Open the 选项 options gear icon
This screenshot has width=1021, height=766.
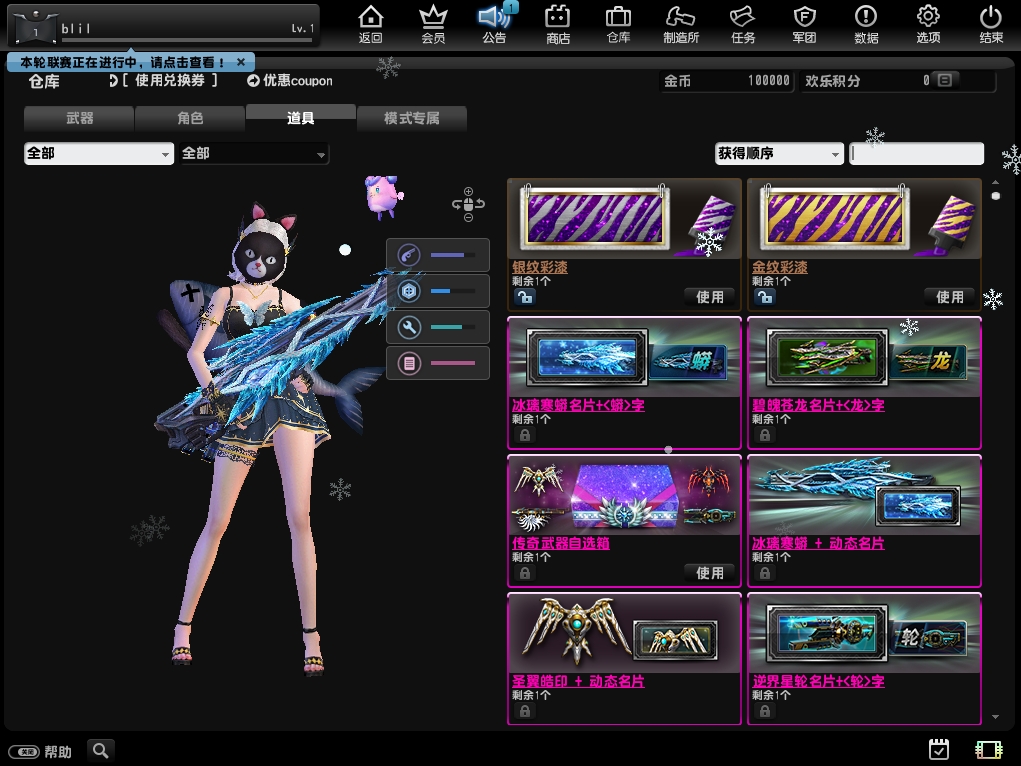point(928,24)
